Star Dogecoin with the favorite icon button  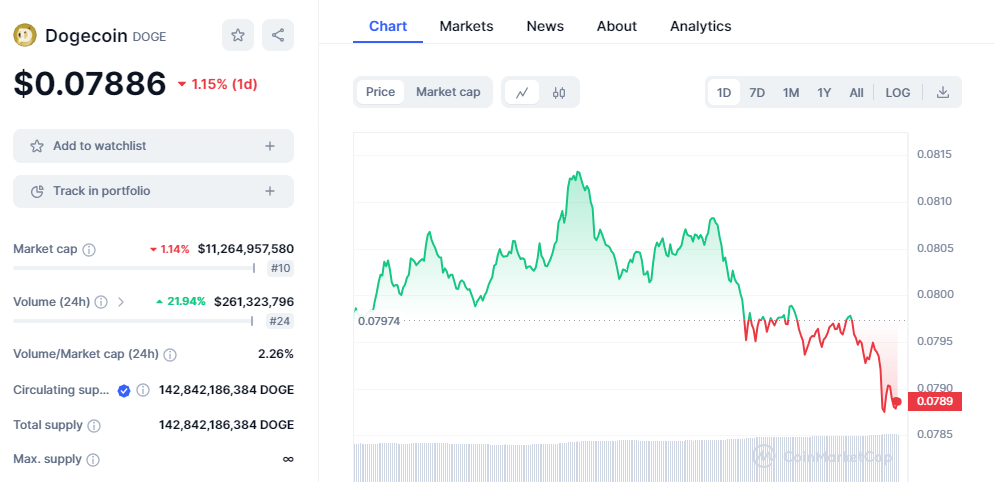[x=238, y=35]
